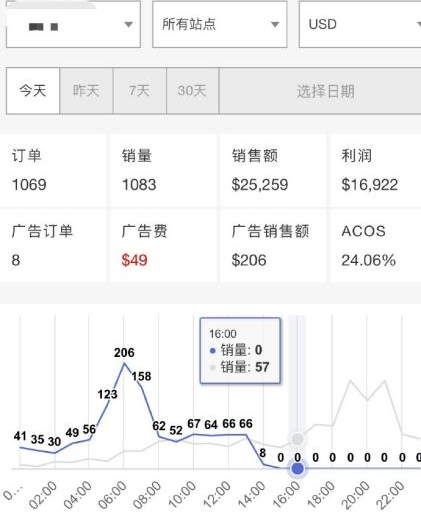Open the 选择日期 date picker

click(x=320, y=91)
